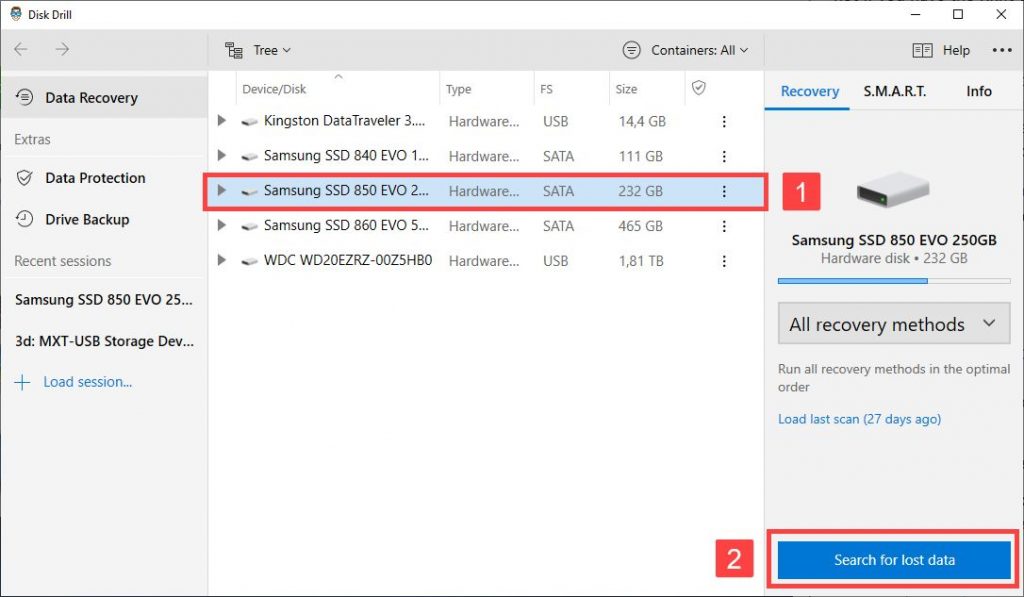Image resolution: width=1024 pixels, height=597 pixels.
Task: Open Load last scan from 27 days ago
Action: pyautogui.click(x=859, y=419)
